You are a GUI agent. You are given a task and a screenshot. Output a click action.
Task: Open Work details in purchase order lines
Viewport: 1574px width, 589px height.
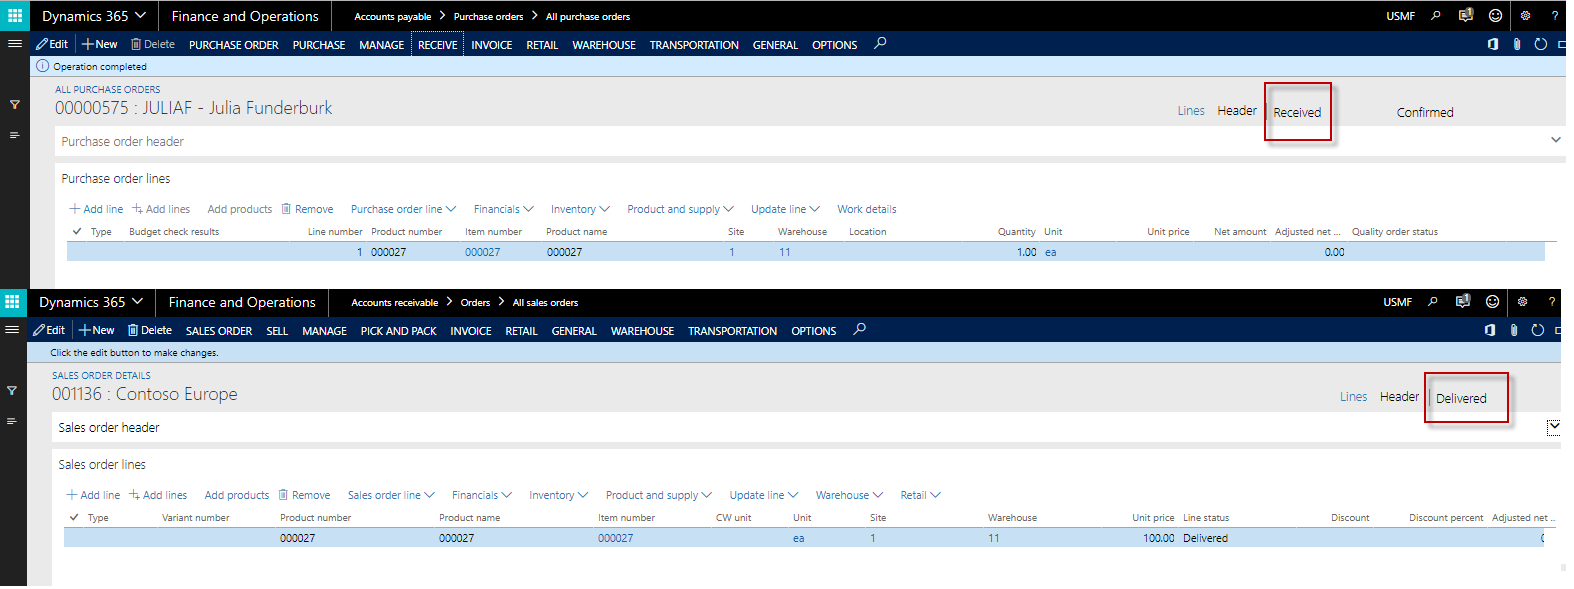pos(867,209)
